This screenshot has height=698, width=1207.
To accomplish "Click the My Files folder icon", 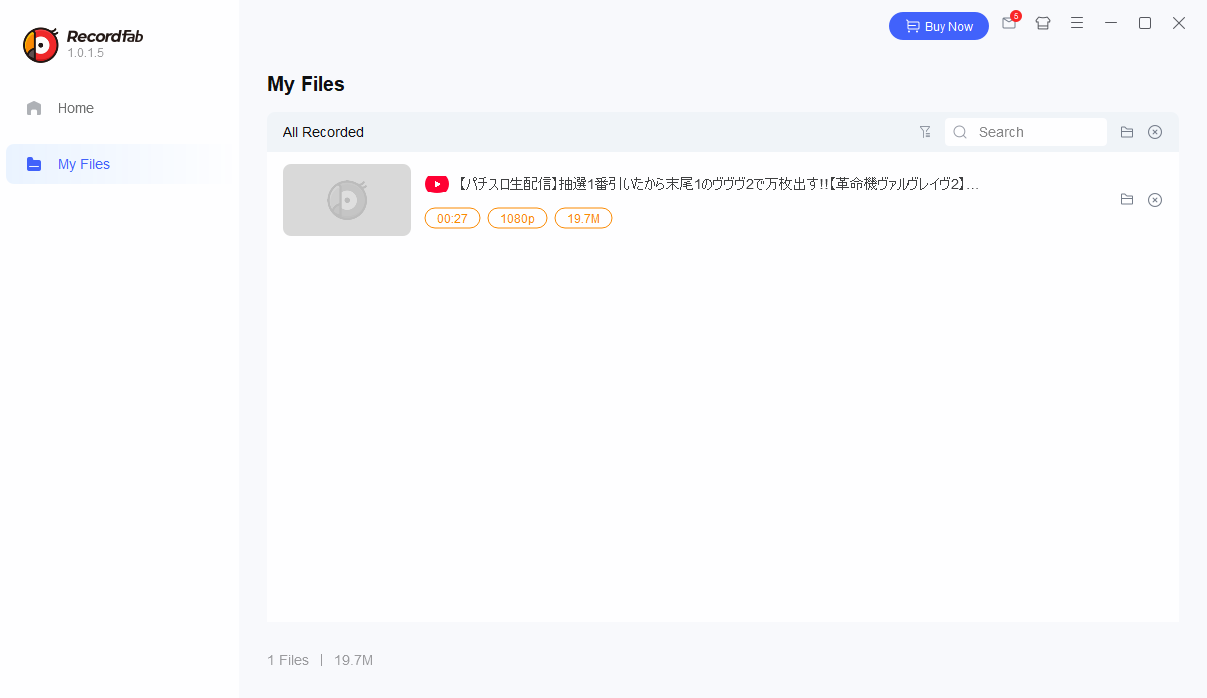I will (35, 163).
